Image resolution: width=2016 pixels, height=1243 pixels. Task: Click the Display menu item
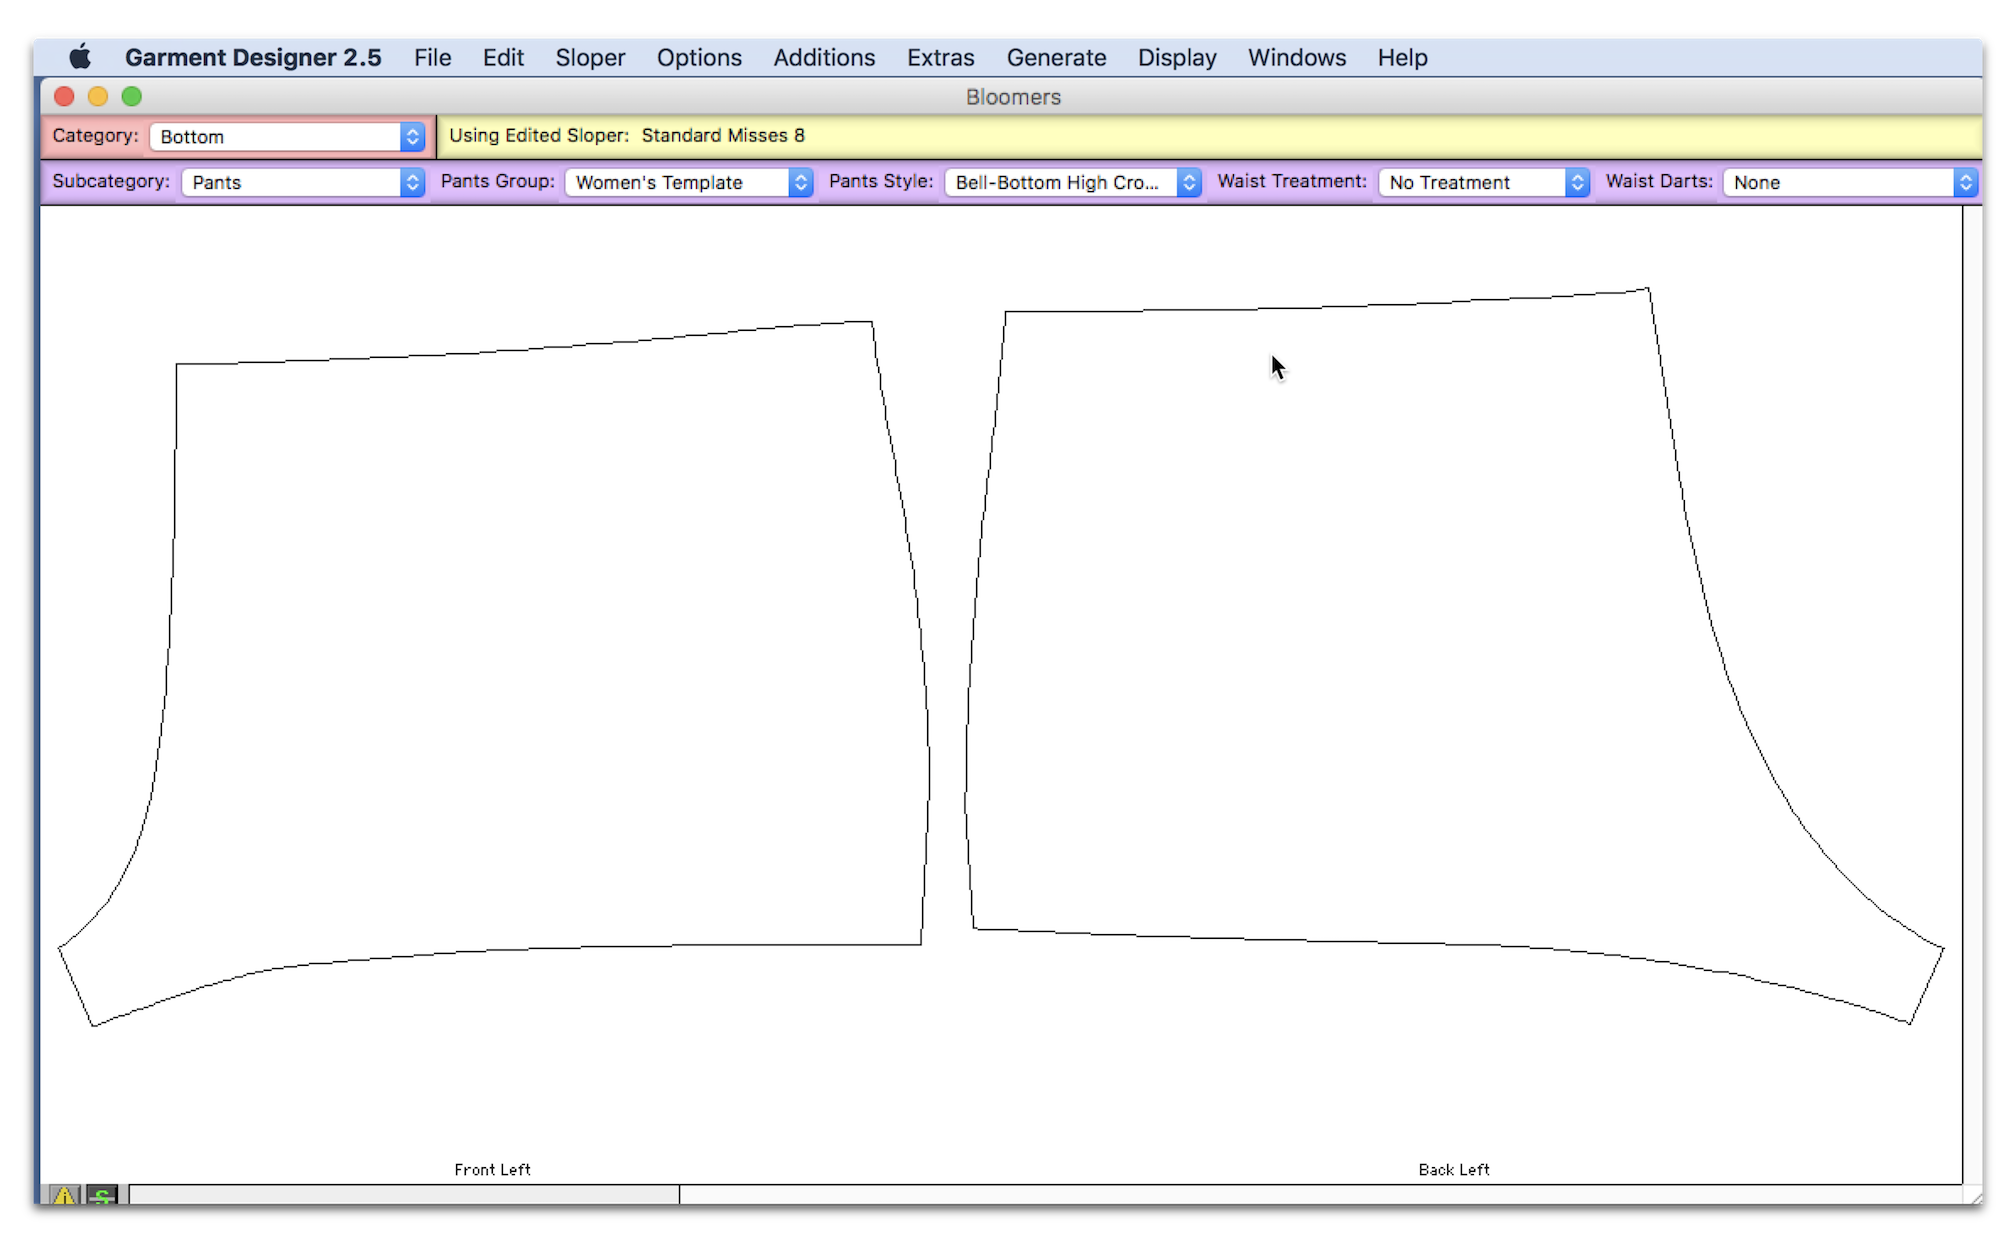[x=1178, y=58]
